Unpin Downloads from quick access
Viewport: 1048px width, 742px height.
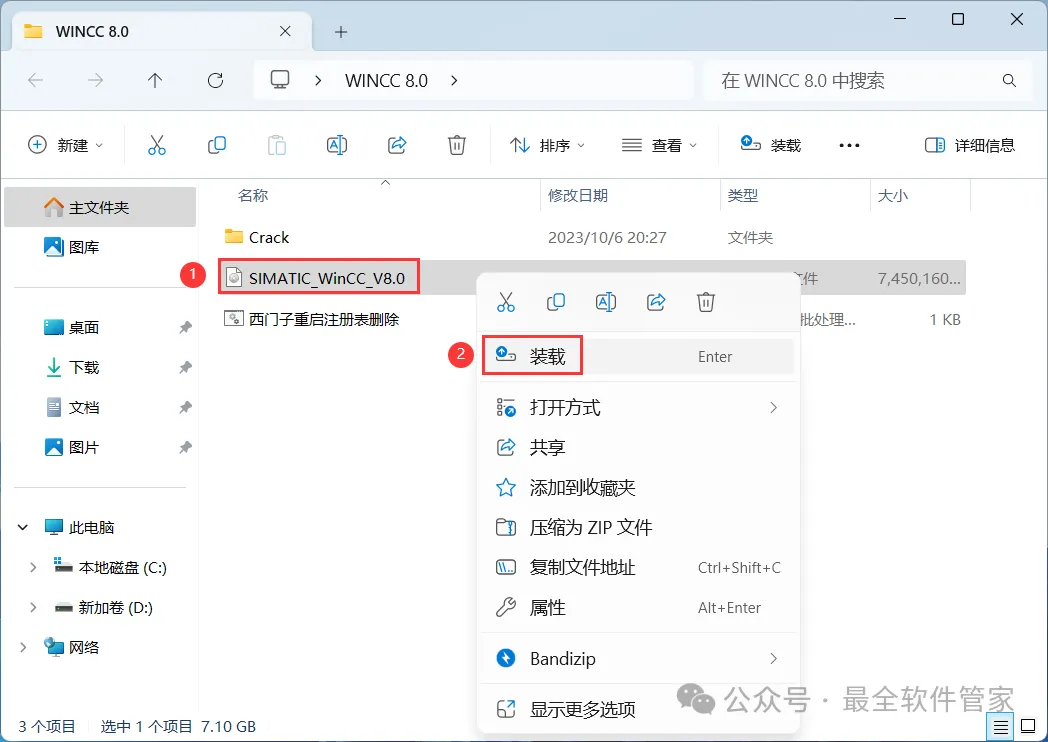(x=185, y=368)
